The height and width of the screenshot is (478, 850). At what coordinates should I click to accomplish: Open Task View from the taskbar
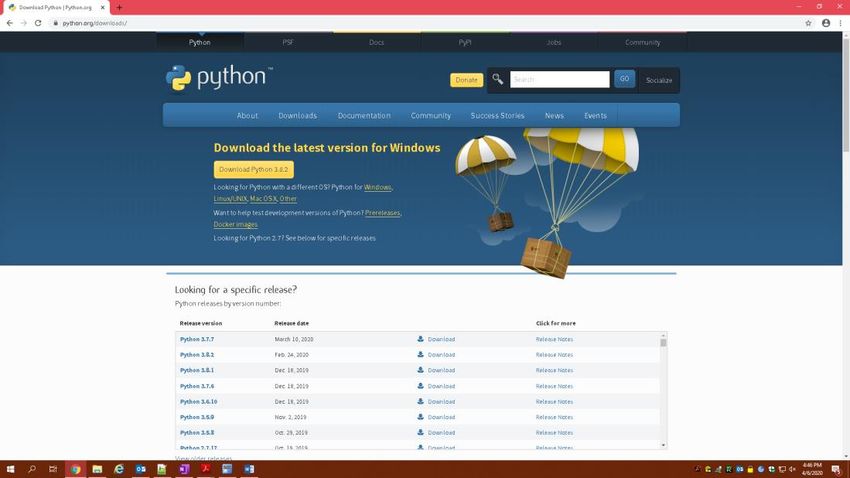pos(53,469)
